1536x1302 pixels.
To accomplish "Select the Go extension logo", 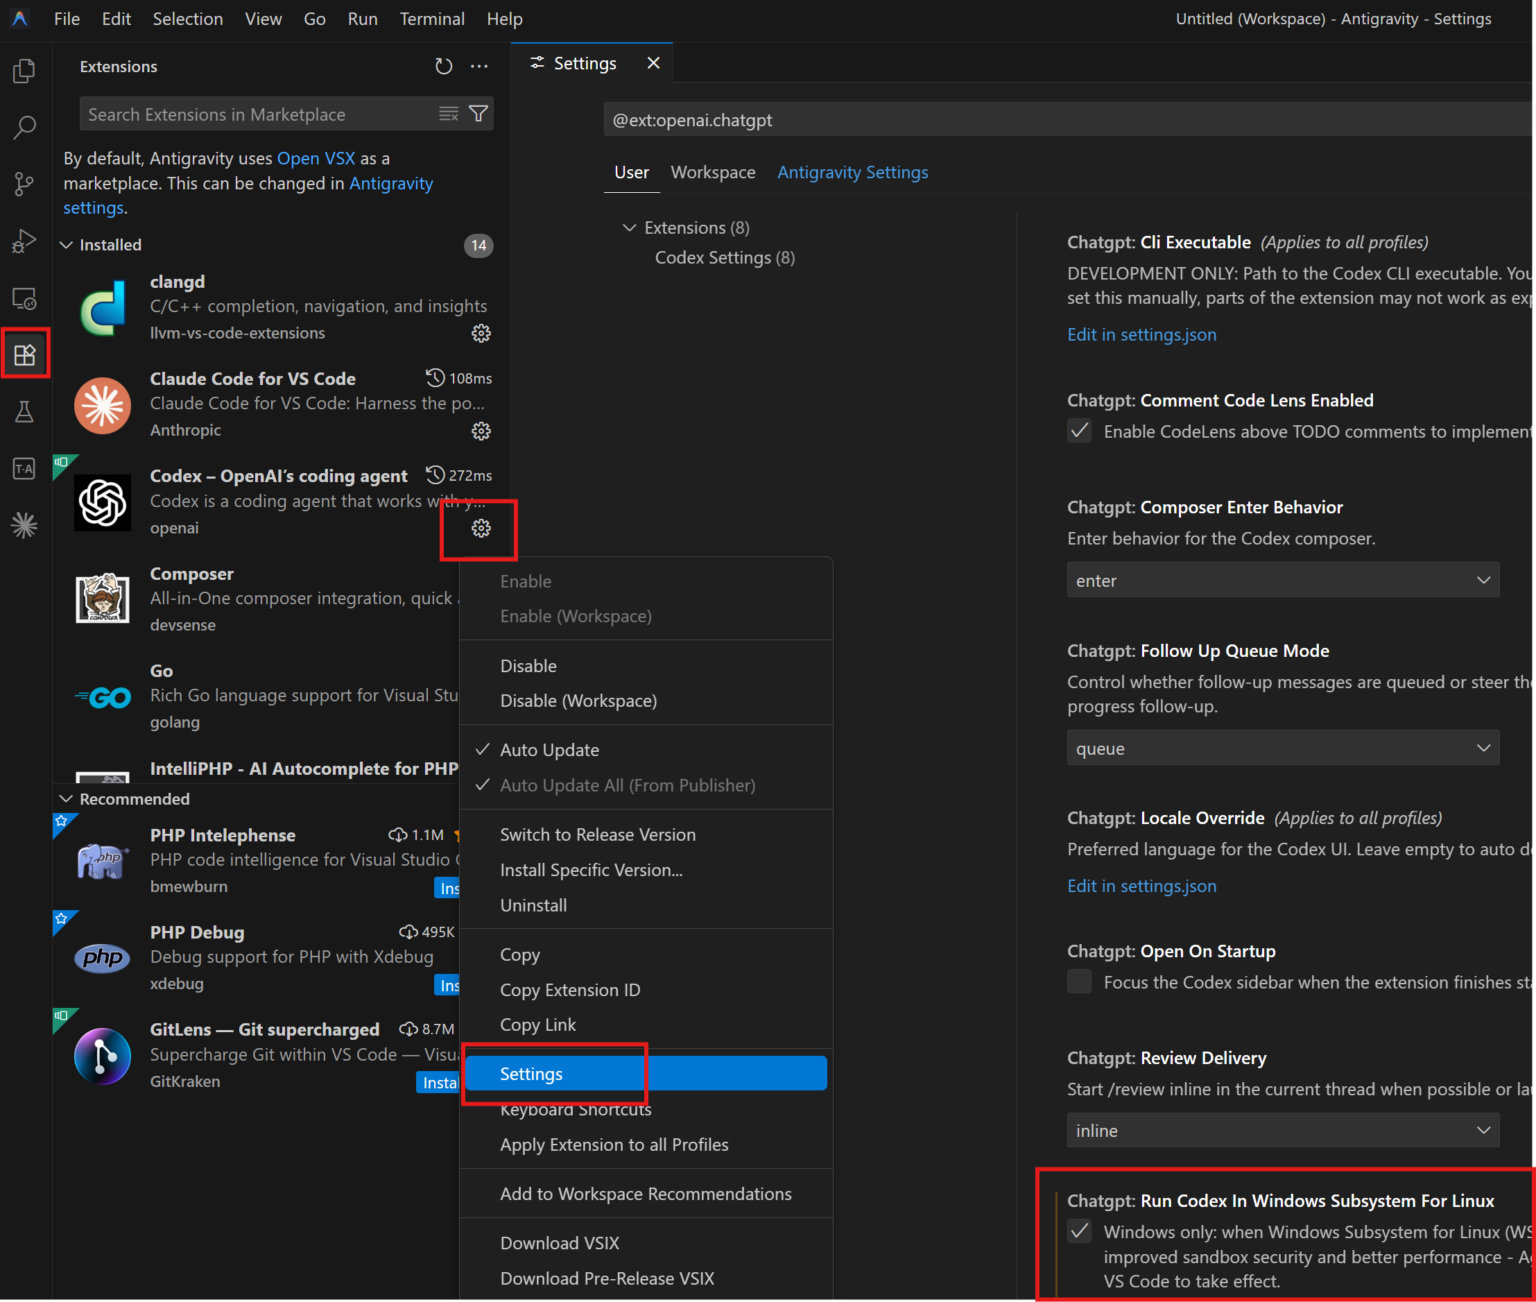I will tap(103, 697).
